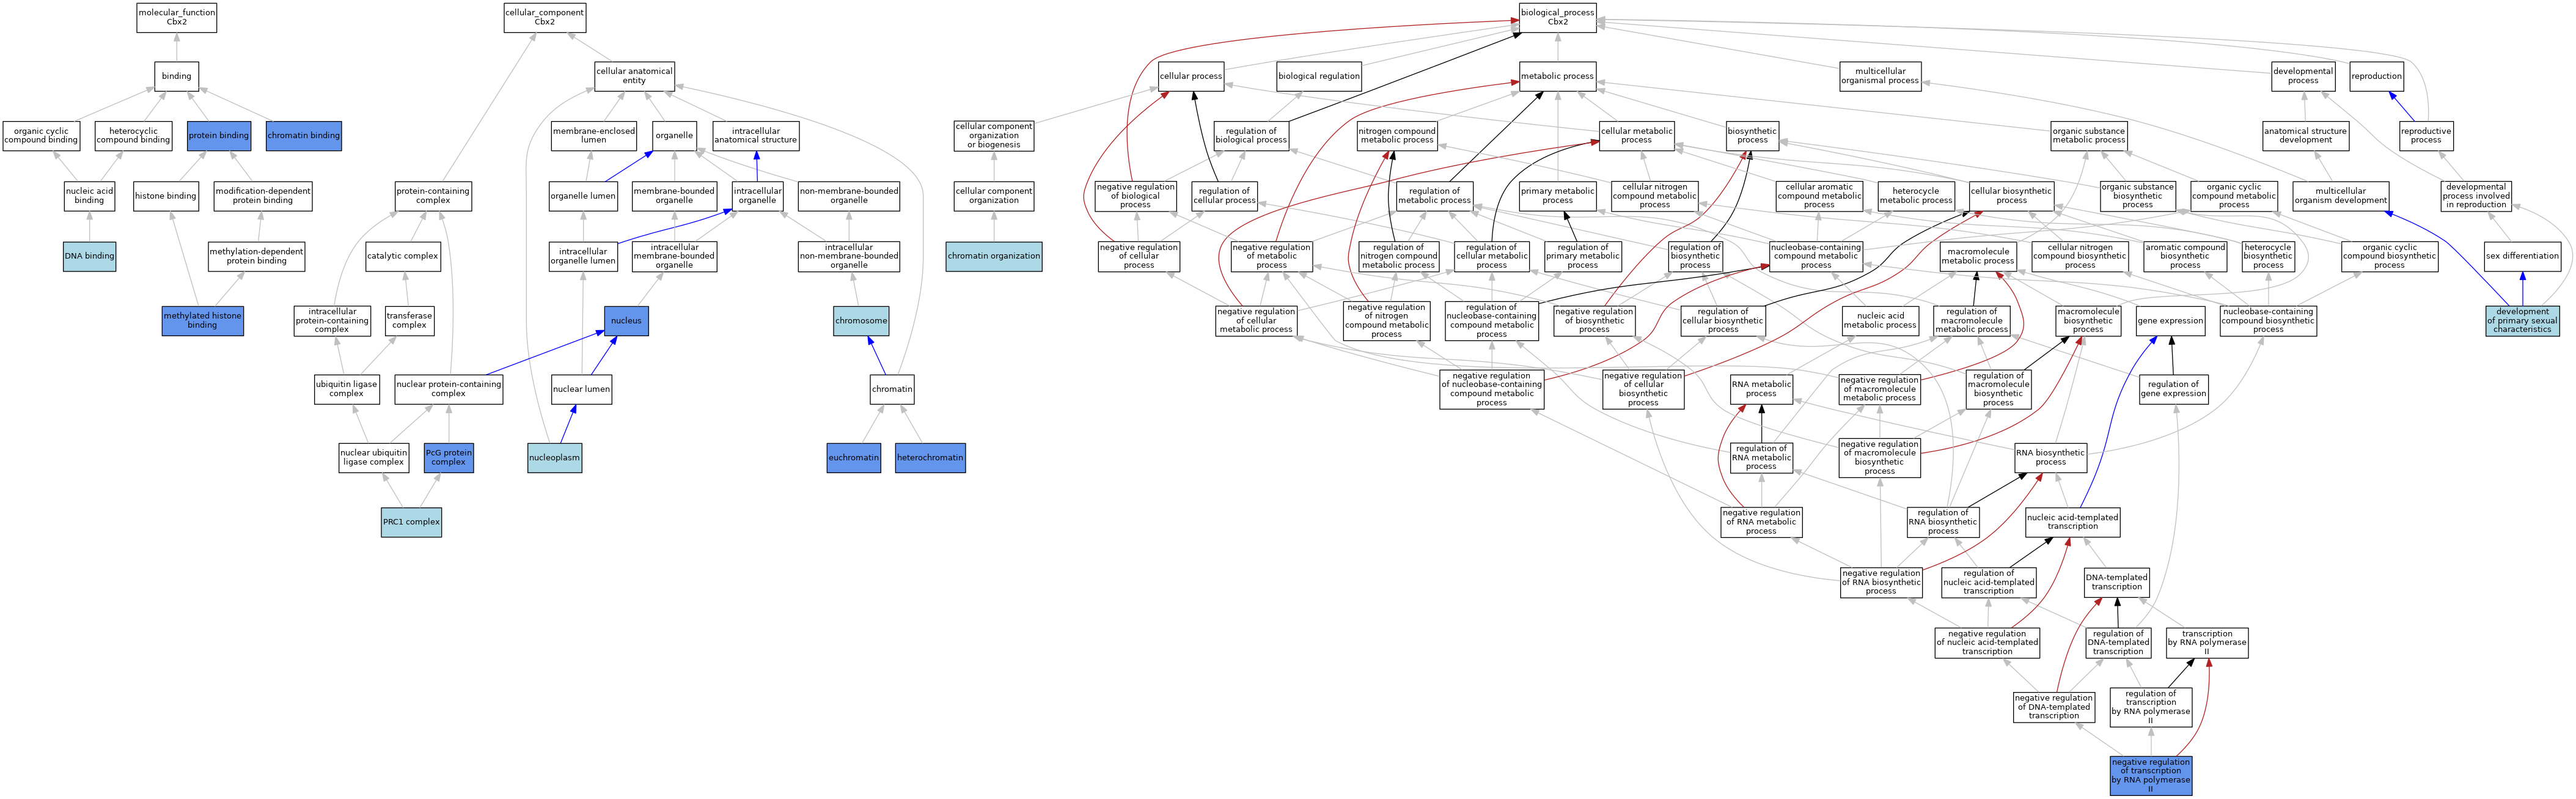
Task: Click the 'developmental process involved in reproduction' node
Action: tap(2476, 196)
